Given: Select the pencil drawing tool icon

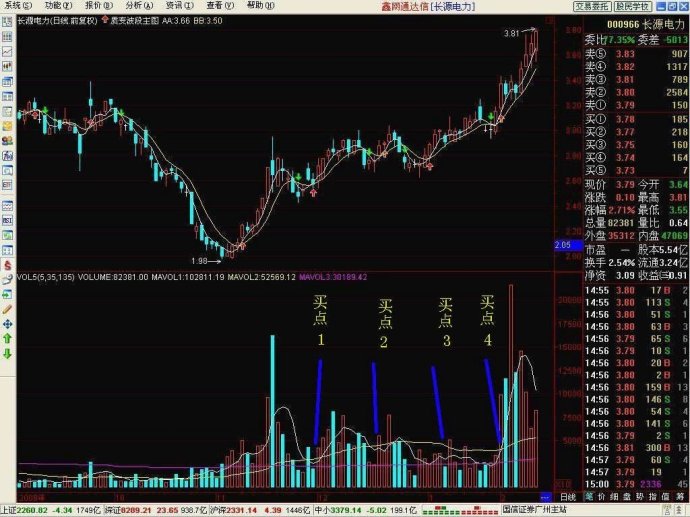Looking at the screenshot, I should tap(7, 309).
